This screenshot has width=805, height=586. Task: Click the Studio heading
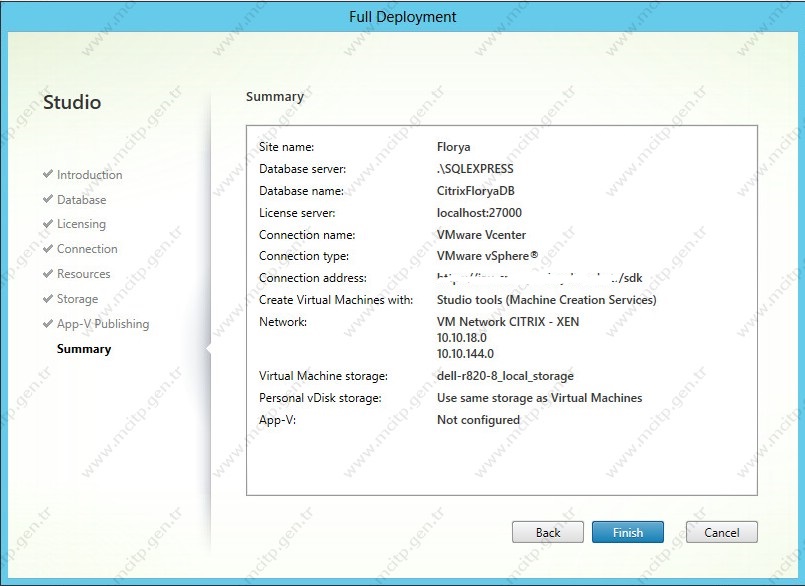tap(72, 102)
